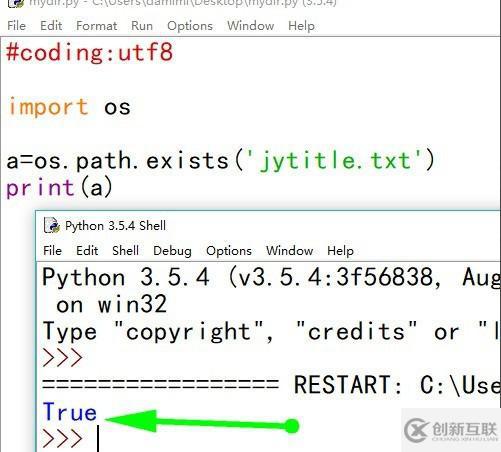Open Options menu in mydir.py editor window
This screenshot has width=501, height=452.
click(x=190, y=26)
